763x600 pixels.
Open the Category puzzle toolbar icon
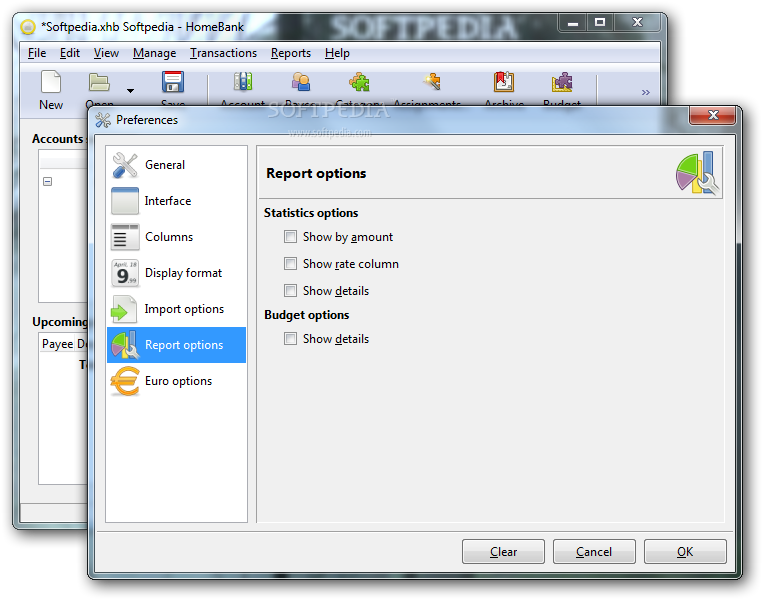(359, 82)
